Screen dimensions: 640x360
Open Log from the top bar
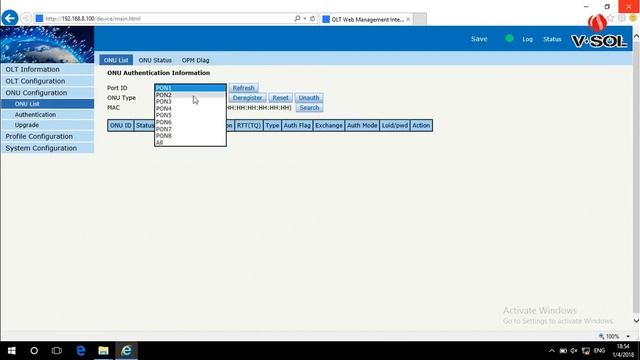(527, 39)
